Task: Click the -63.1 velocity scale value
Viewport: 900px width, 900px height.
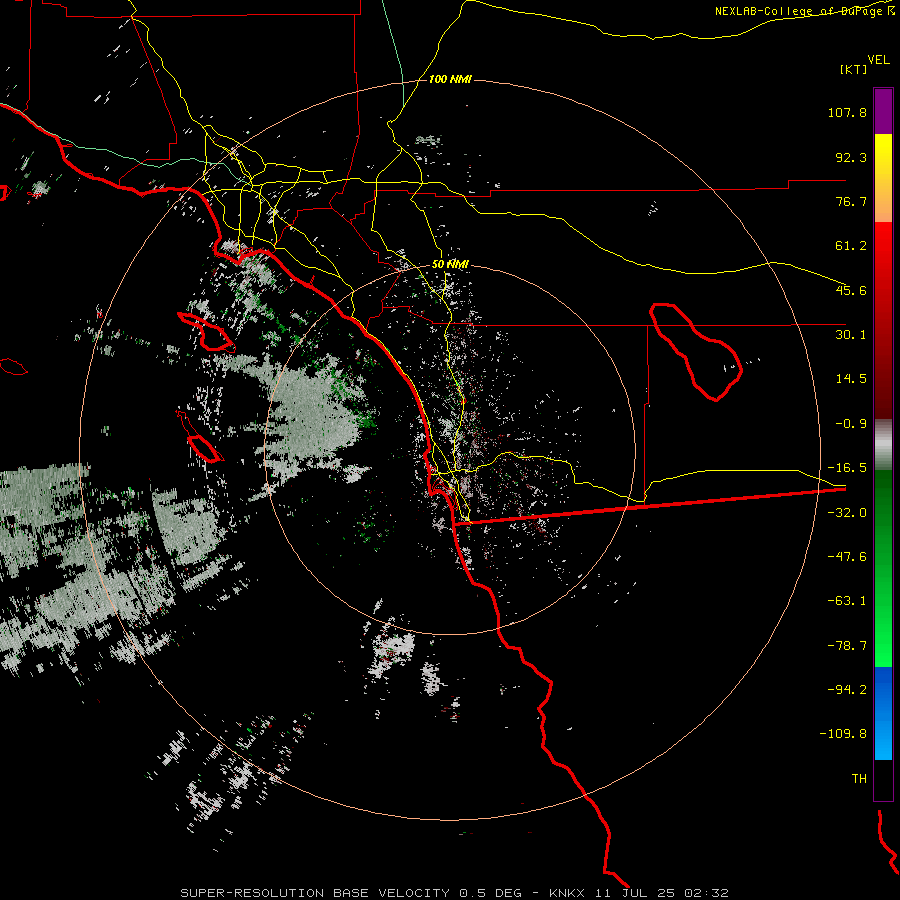Action: [847, 601]
